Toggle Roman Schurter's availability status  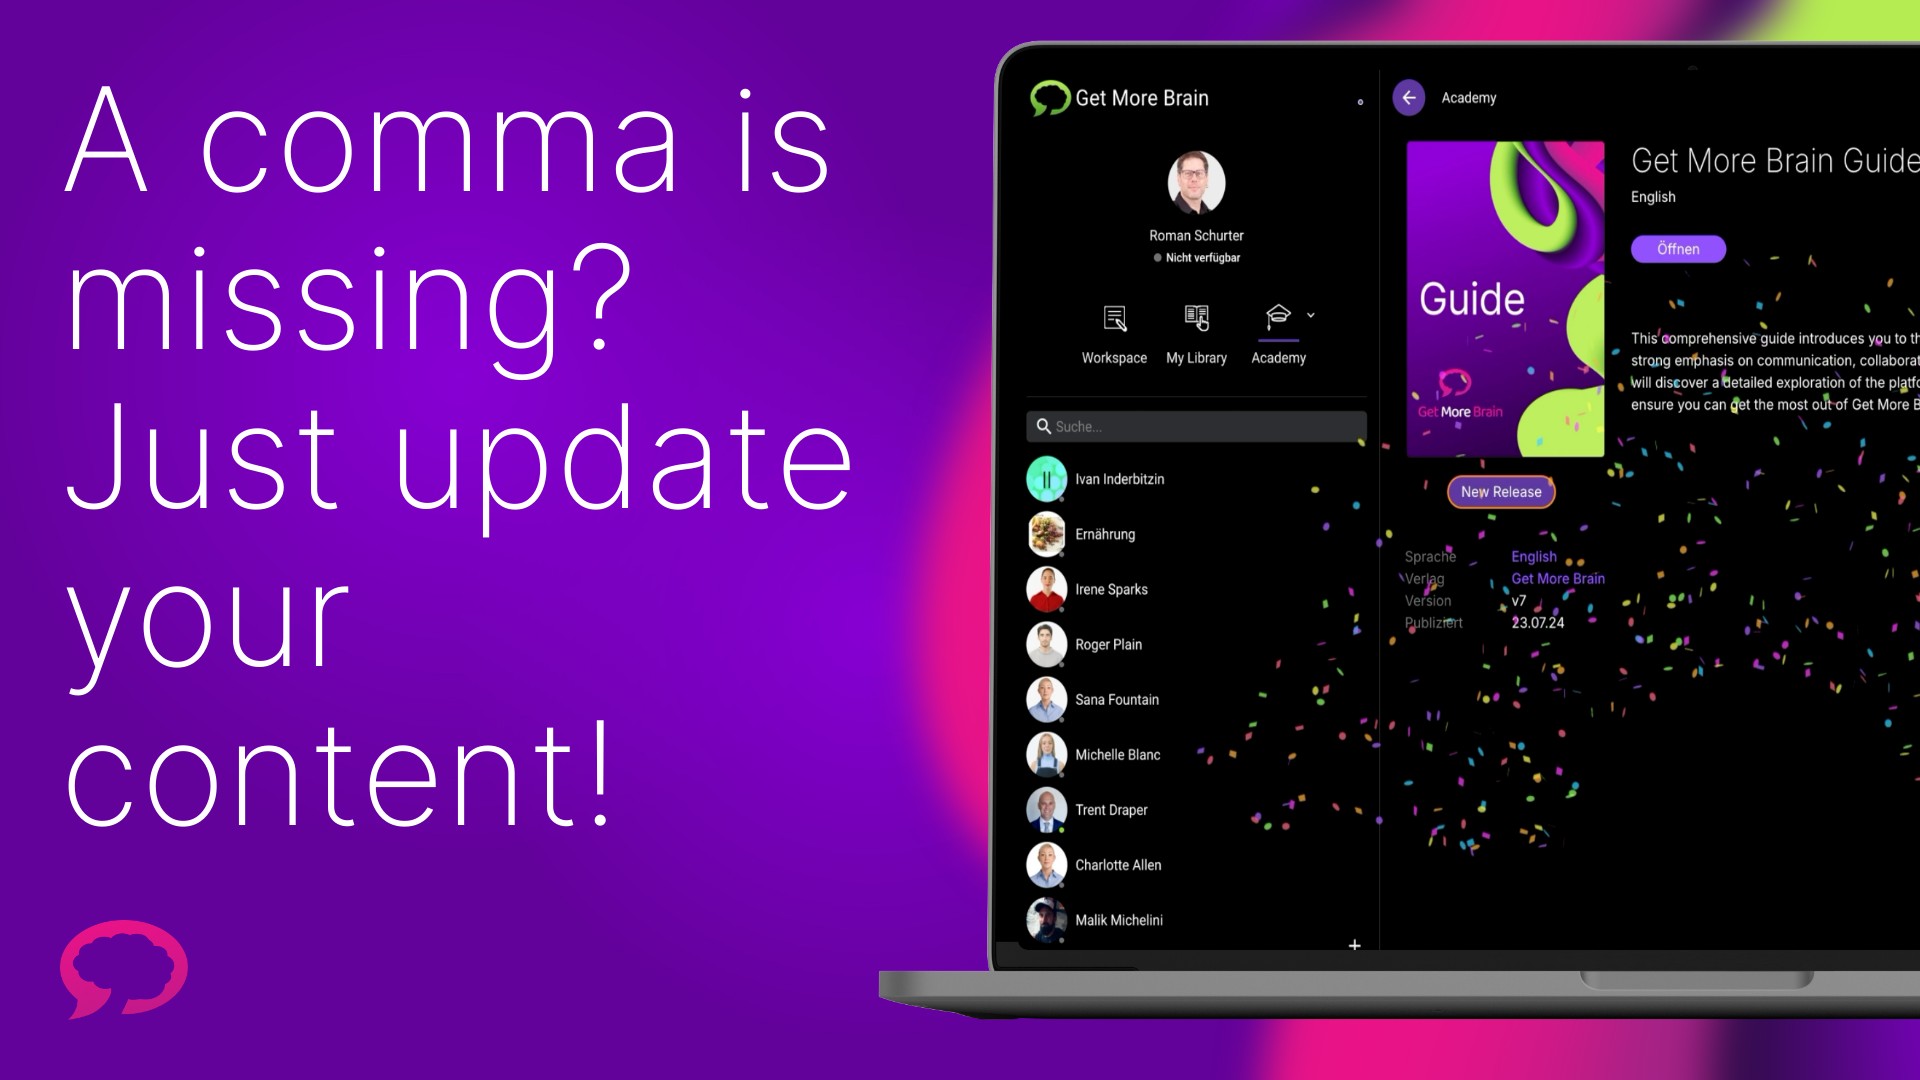(1193, 257)
